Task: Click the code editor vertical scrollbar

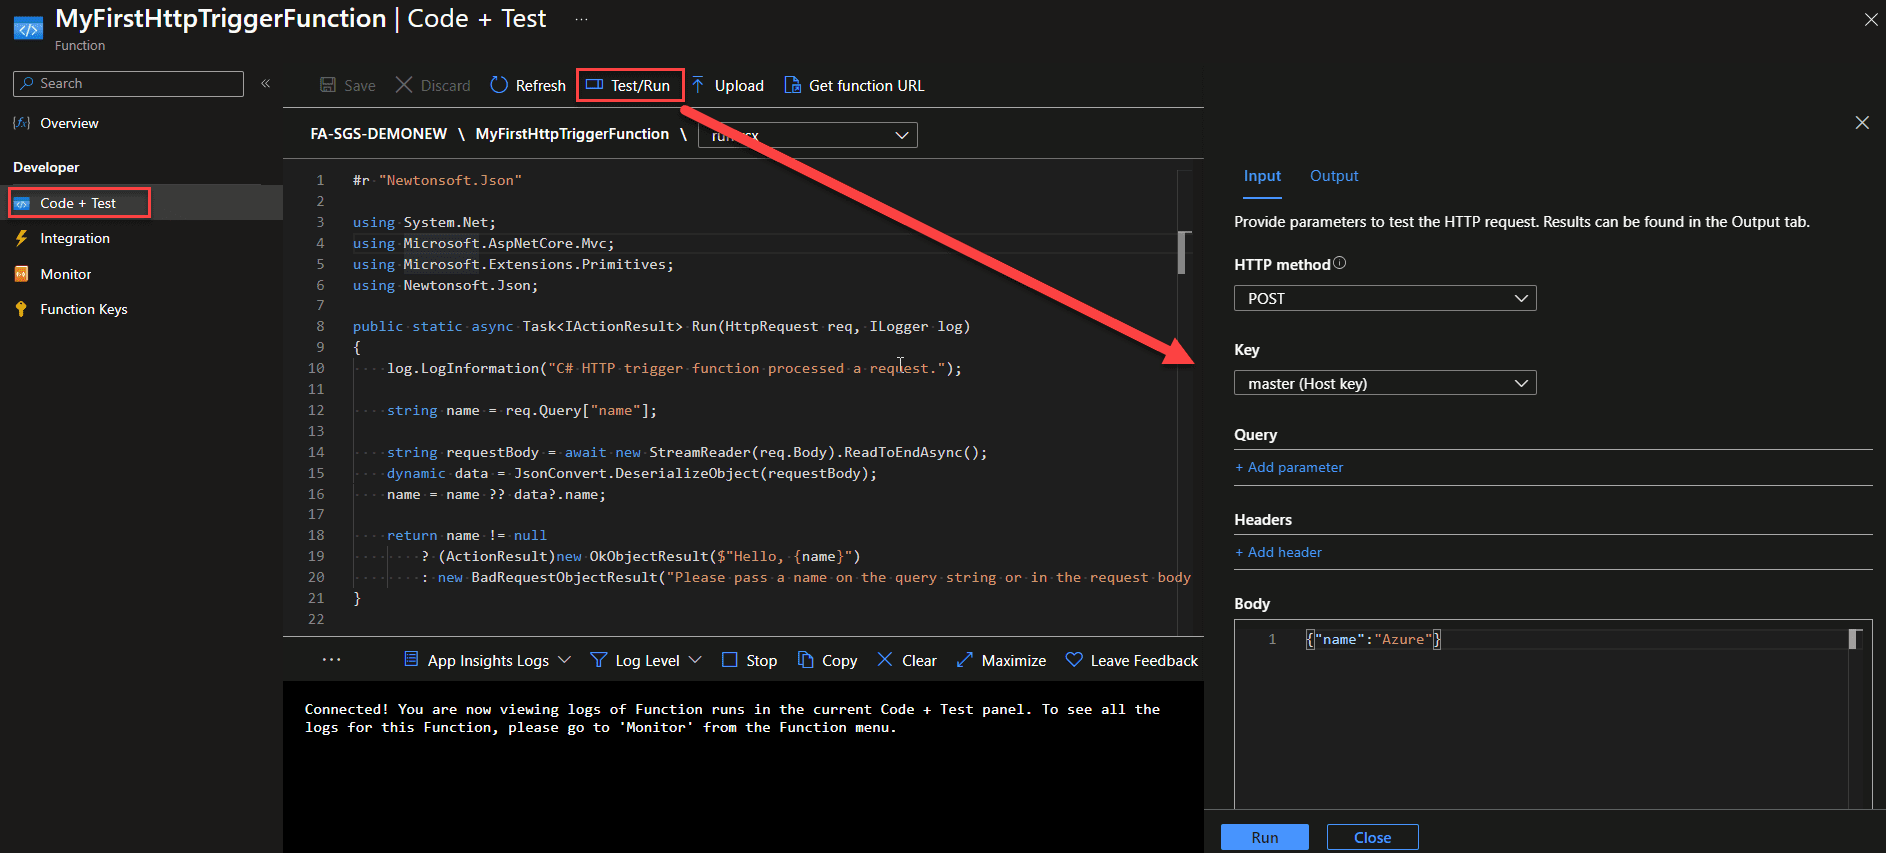Action: pos(1183,253)
